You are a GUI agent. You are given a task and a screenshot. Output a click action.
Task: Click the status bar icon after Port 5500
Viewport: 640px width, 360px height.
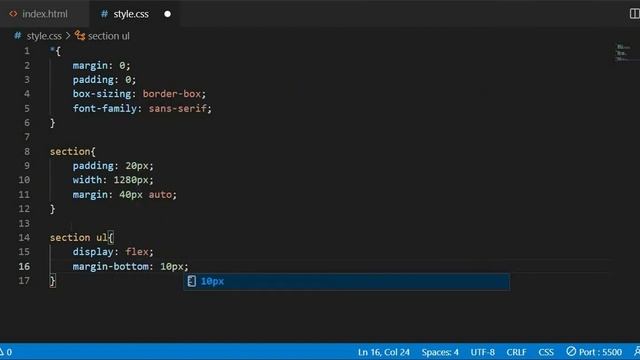637,351
